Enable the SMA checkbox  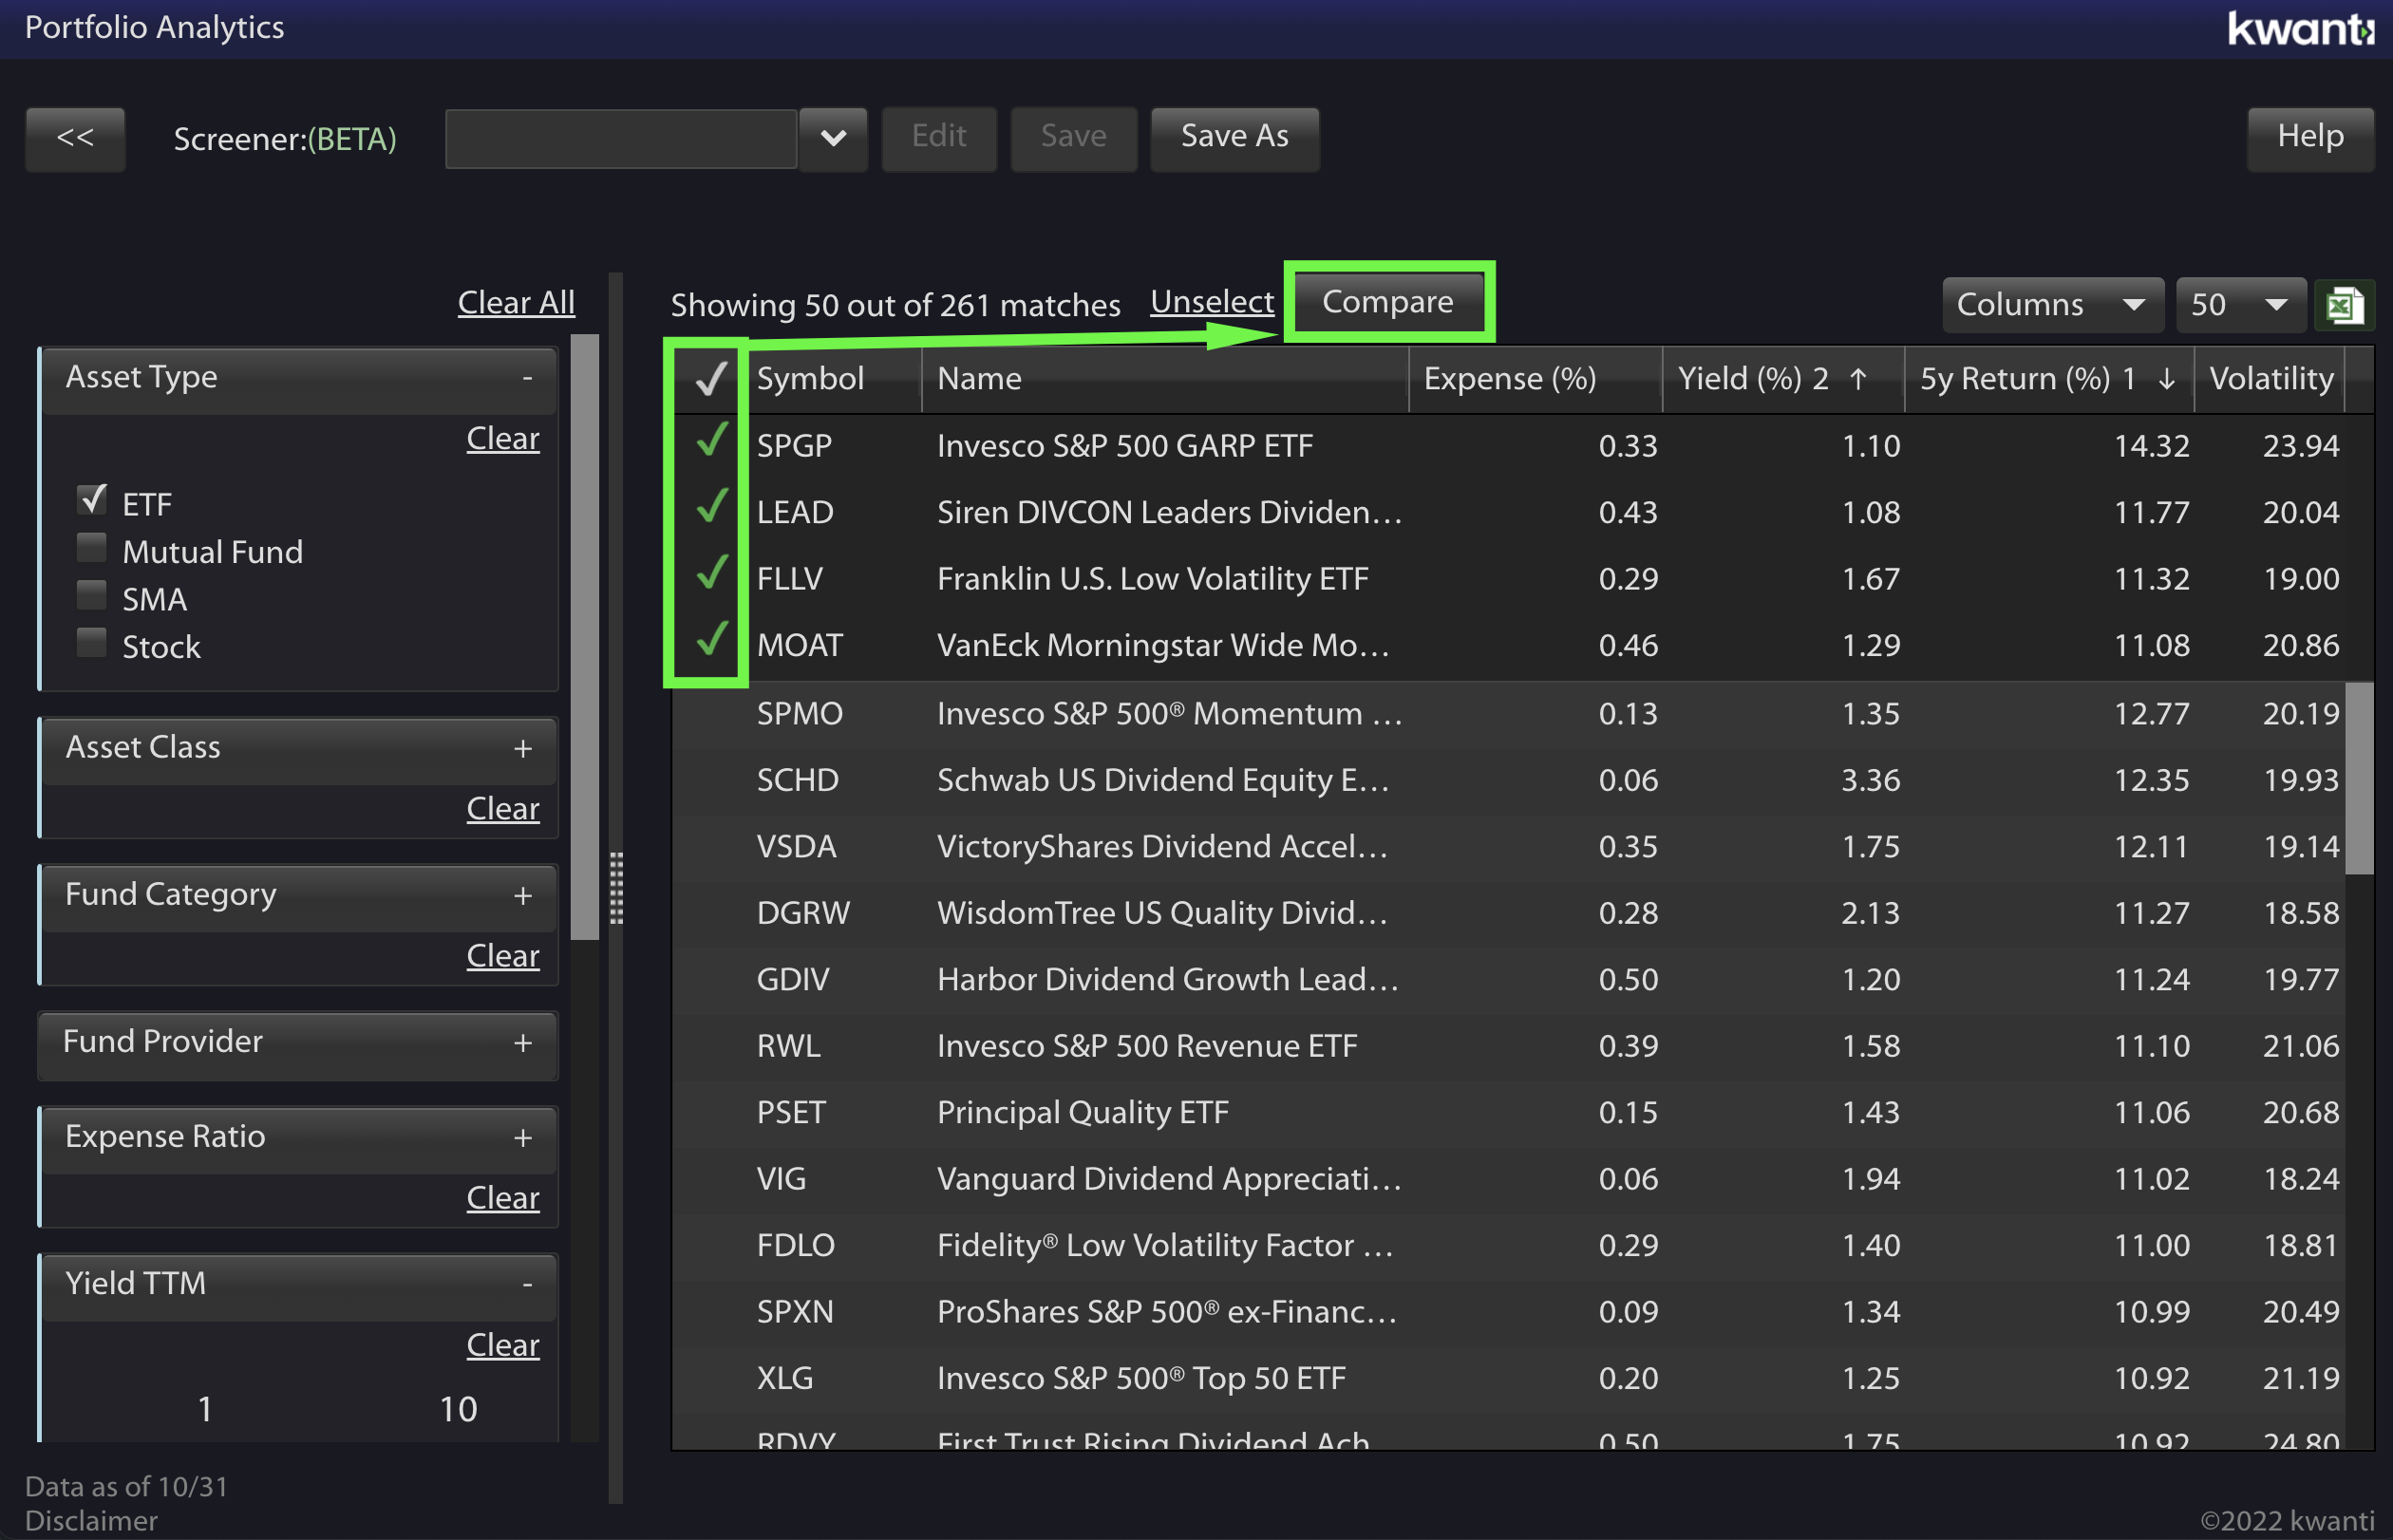pos(92,594)
